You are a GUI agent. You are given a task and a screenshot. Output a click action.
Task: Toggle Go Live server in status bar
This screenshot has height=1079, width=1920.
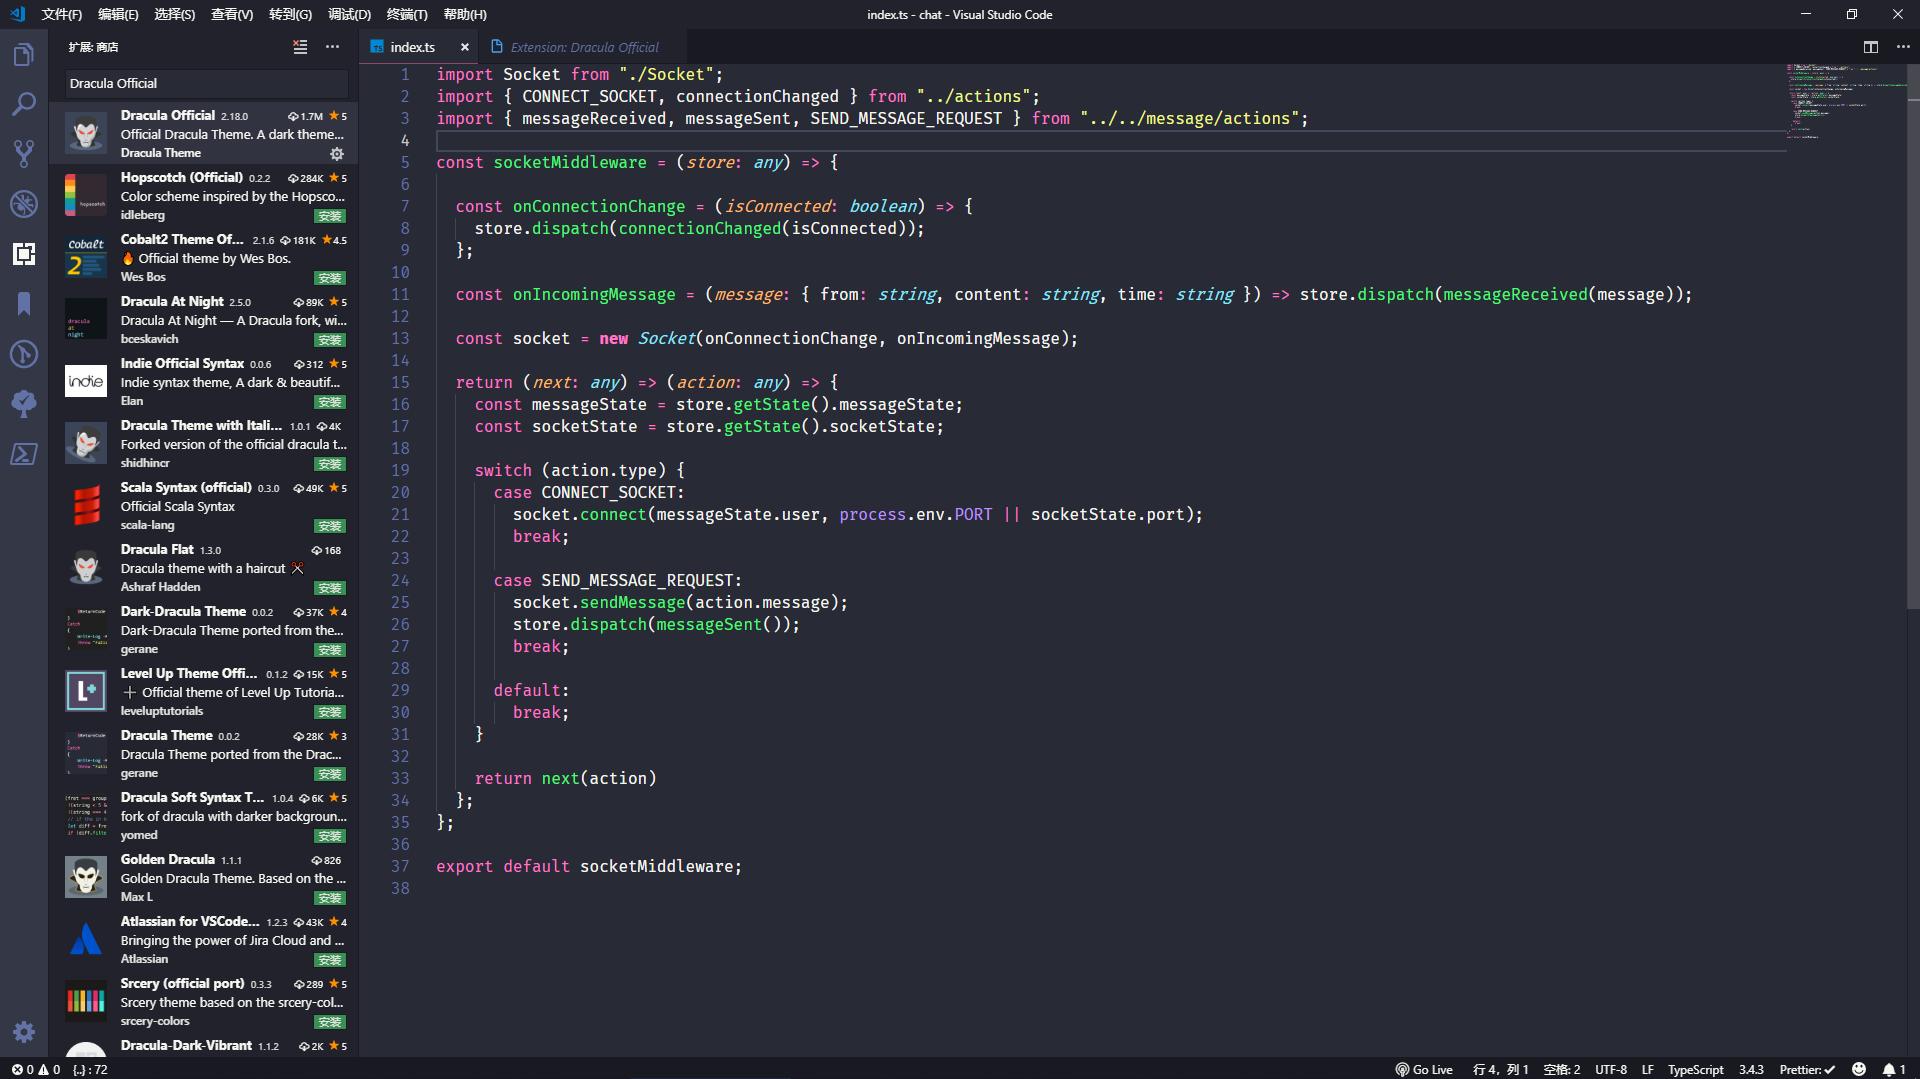(1424, 1069)
